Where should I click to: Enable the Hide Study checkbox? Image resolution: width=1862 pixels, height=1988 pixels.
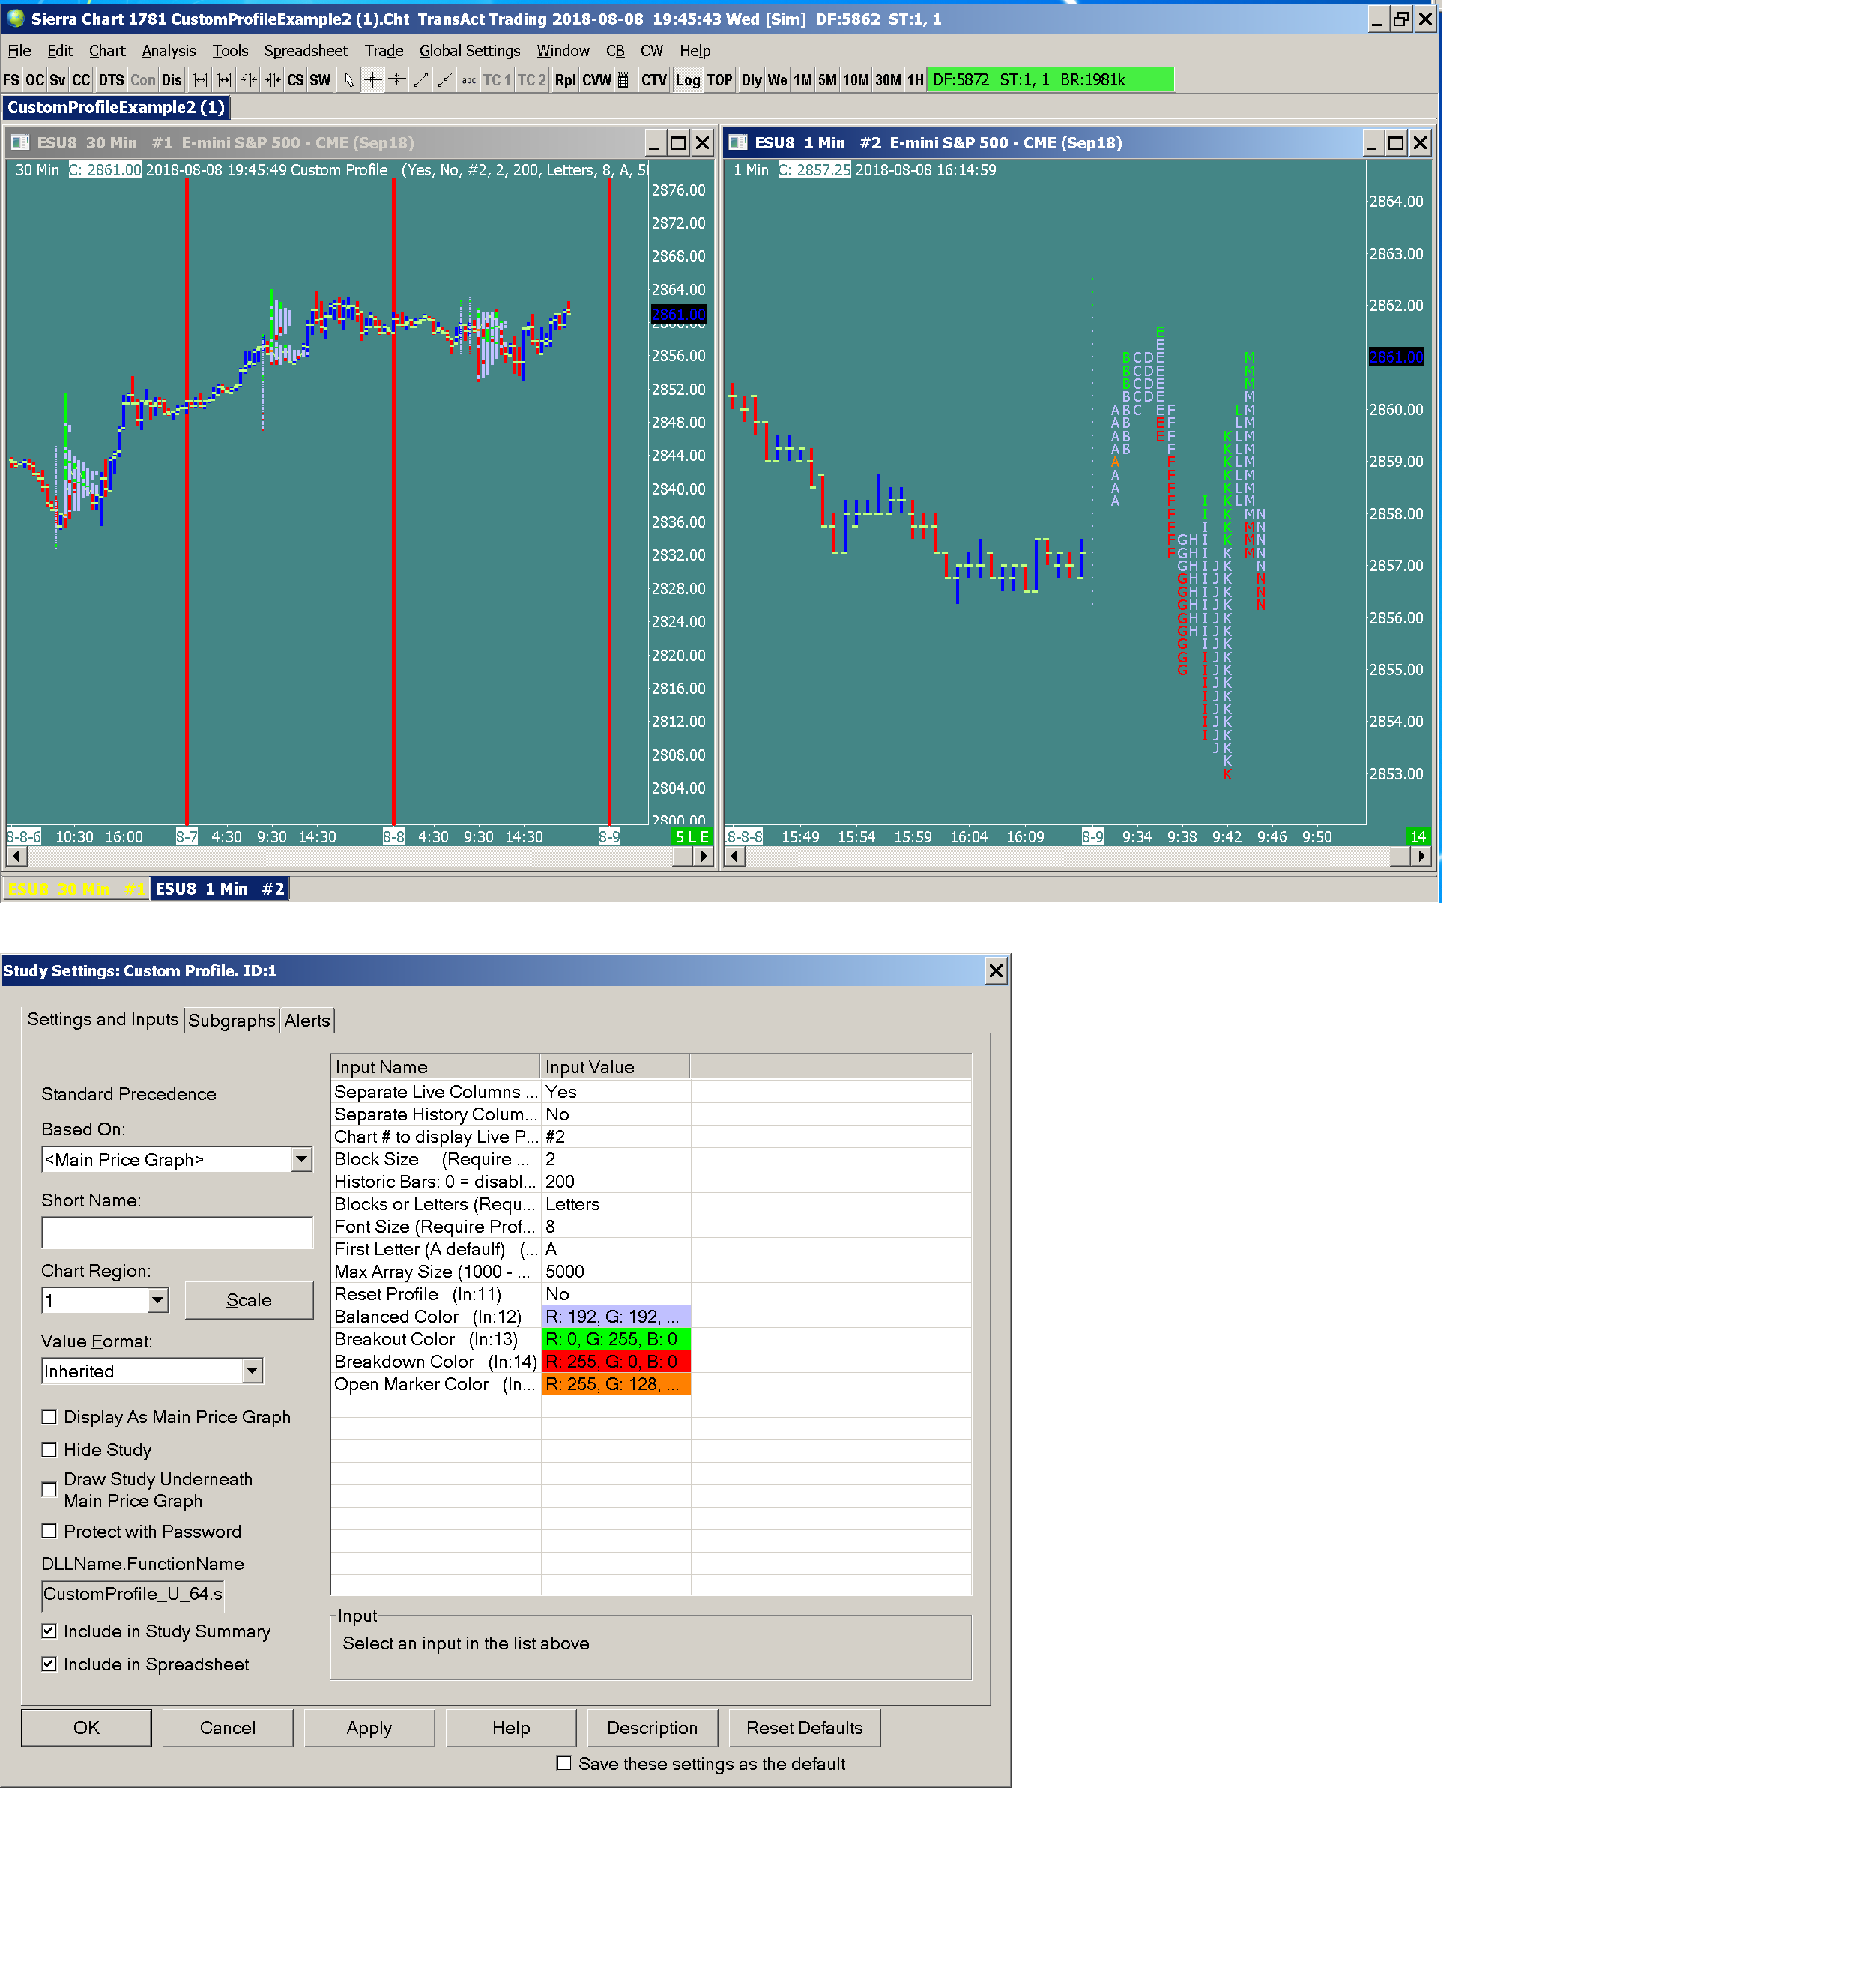click(49, 1450)
